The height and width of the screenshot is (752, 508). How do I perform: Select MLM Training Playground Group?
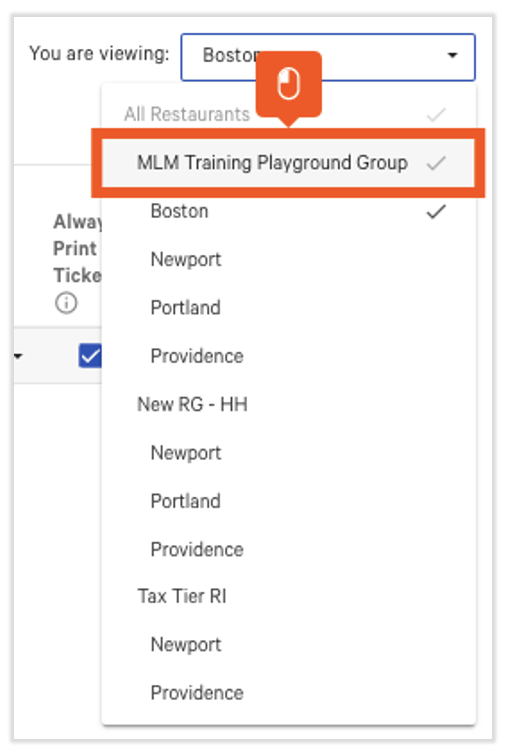tap(288, 163)
